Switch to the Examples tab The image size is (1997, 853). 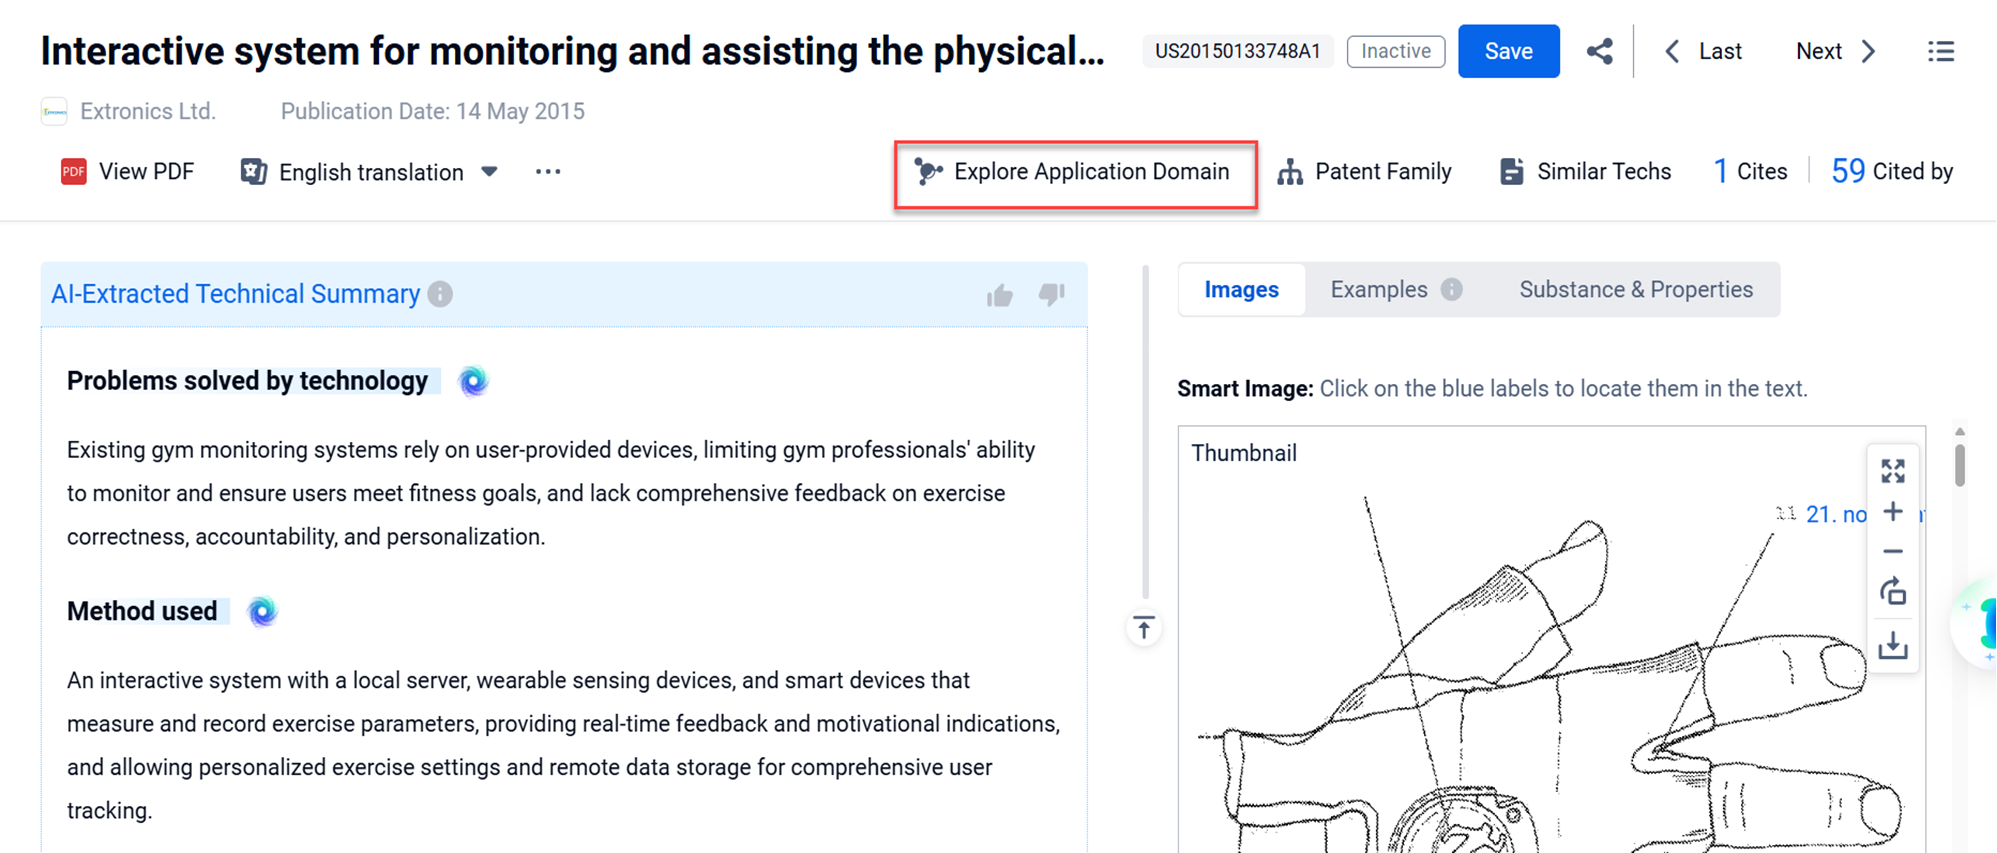[1378, 290]
